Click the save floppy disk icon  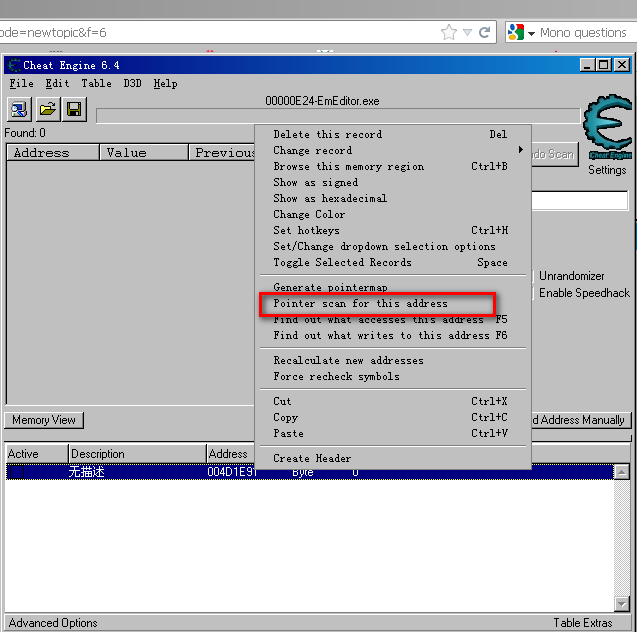point(74,109)
